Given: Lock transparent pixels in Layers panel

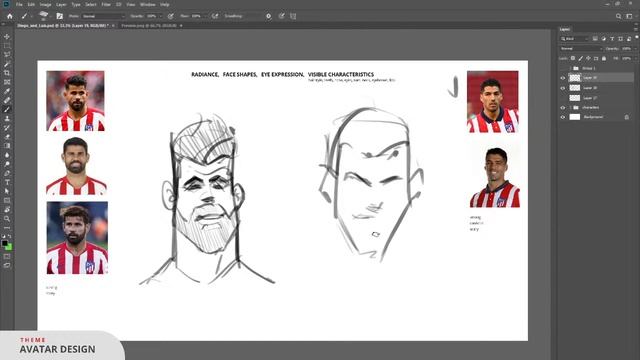Looking at the screenshot, I should [573, 58].
